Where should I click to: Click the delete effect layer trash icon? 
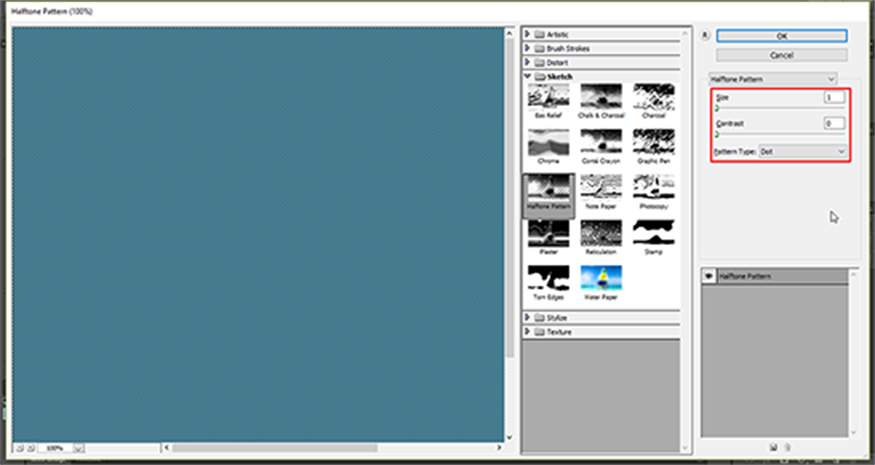(x=787, y=447)
